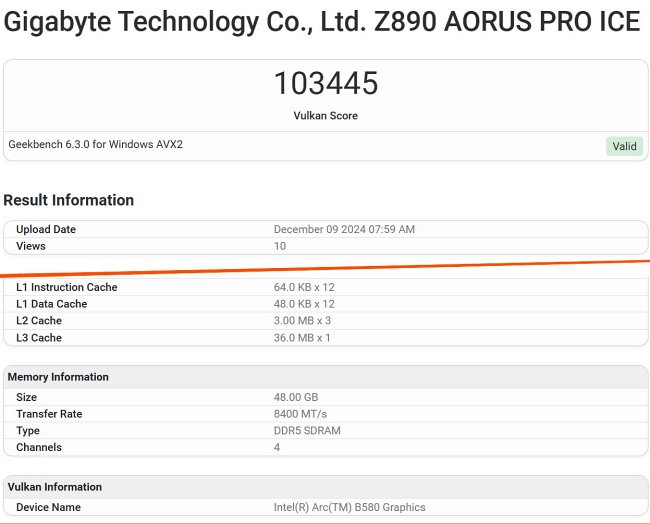This screenshot has width=650, height=524.
Task: Select the 48.0 KB x 12 value
Action: [x=304, y=304]
